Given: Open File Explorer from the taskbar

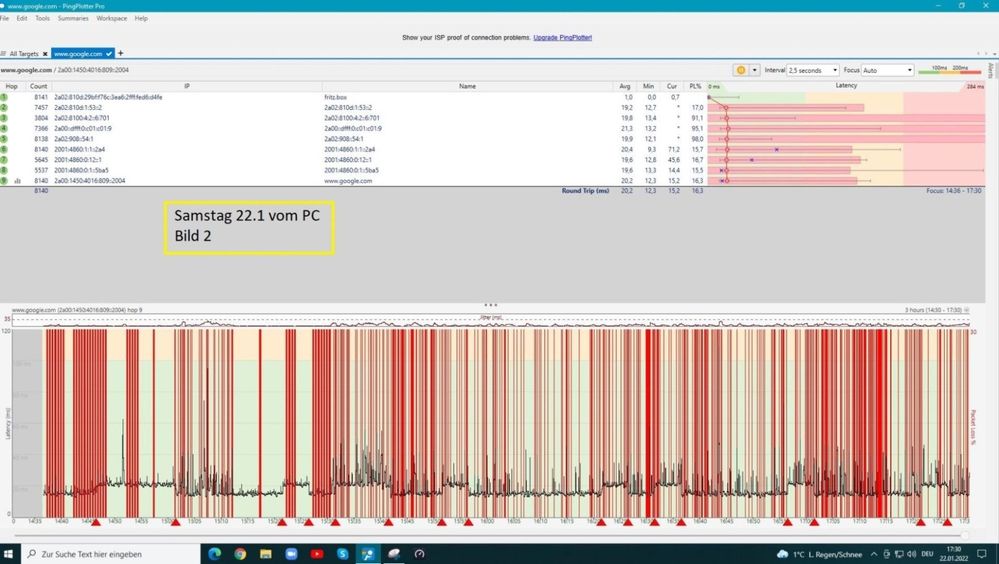Looking at the screenshot, I should pos(266,554).
